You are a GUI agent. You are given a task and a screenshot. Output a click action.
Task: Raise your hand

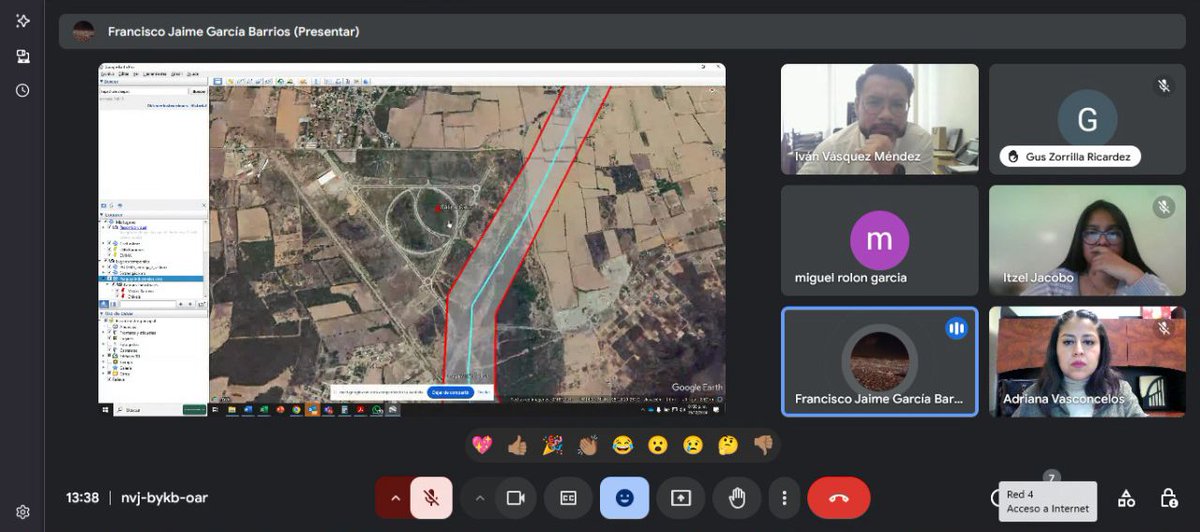[x=738, y=498]
